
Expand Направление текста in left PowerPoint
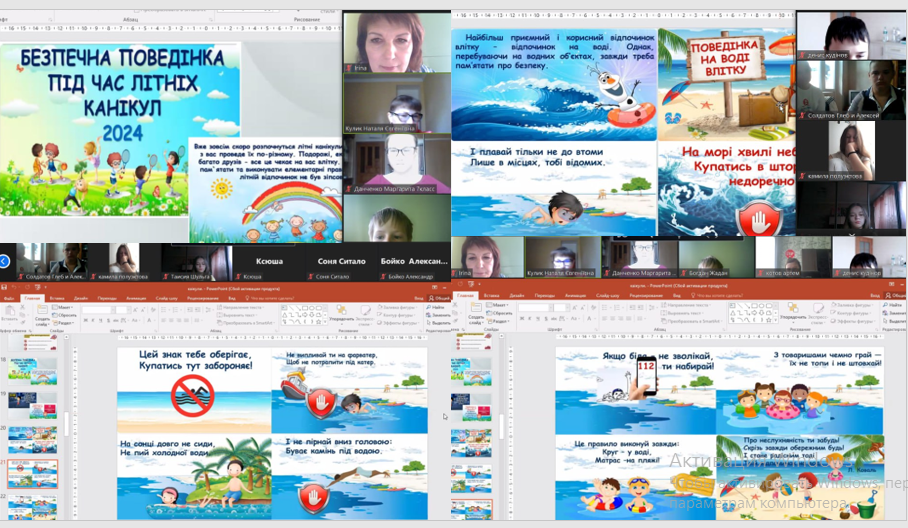pos(240,307)
